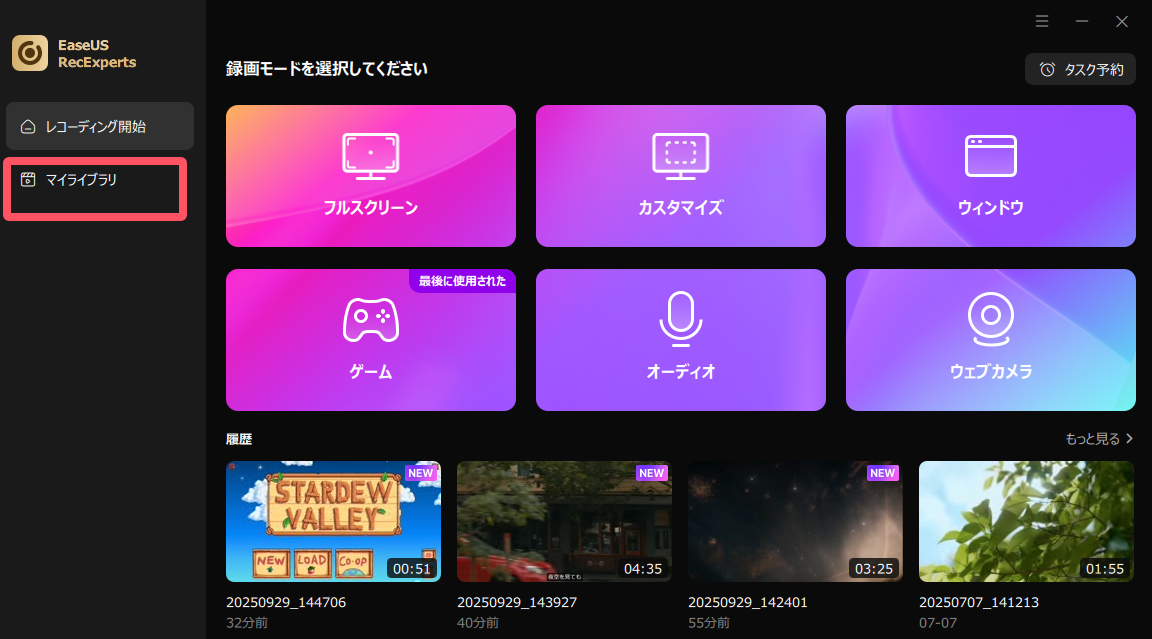Select the ウィンドウ recording mode label
Screen dimensions: 1152x639
point(990,208)
